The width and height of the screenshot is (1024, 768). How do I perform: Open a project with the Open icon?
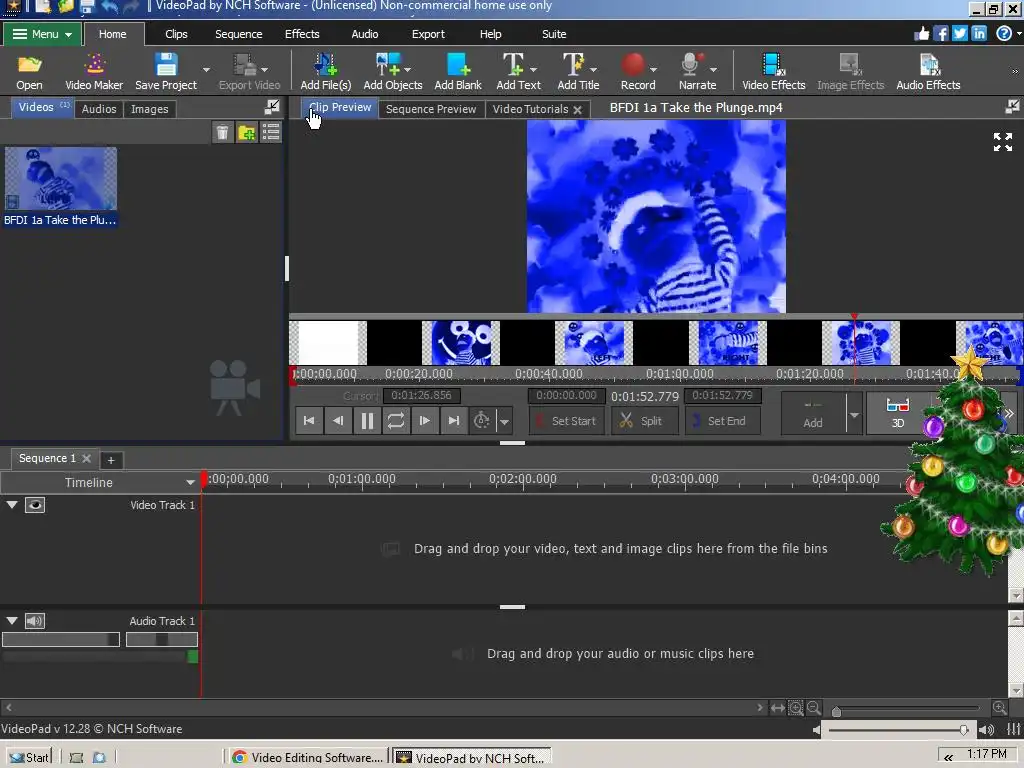pyautogui.click(x=29, y=72)
